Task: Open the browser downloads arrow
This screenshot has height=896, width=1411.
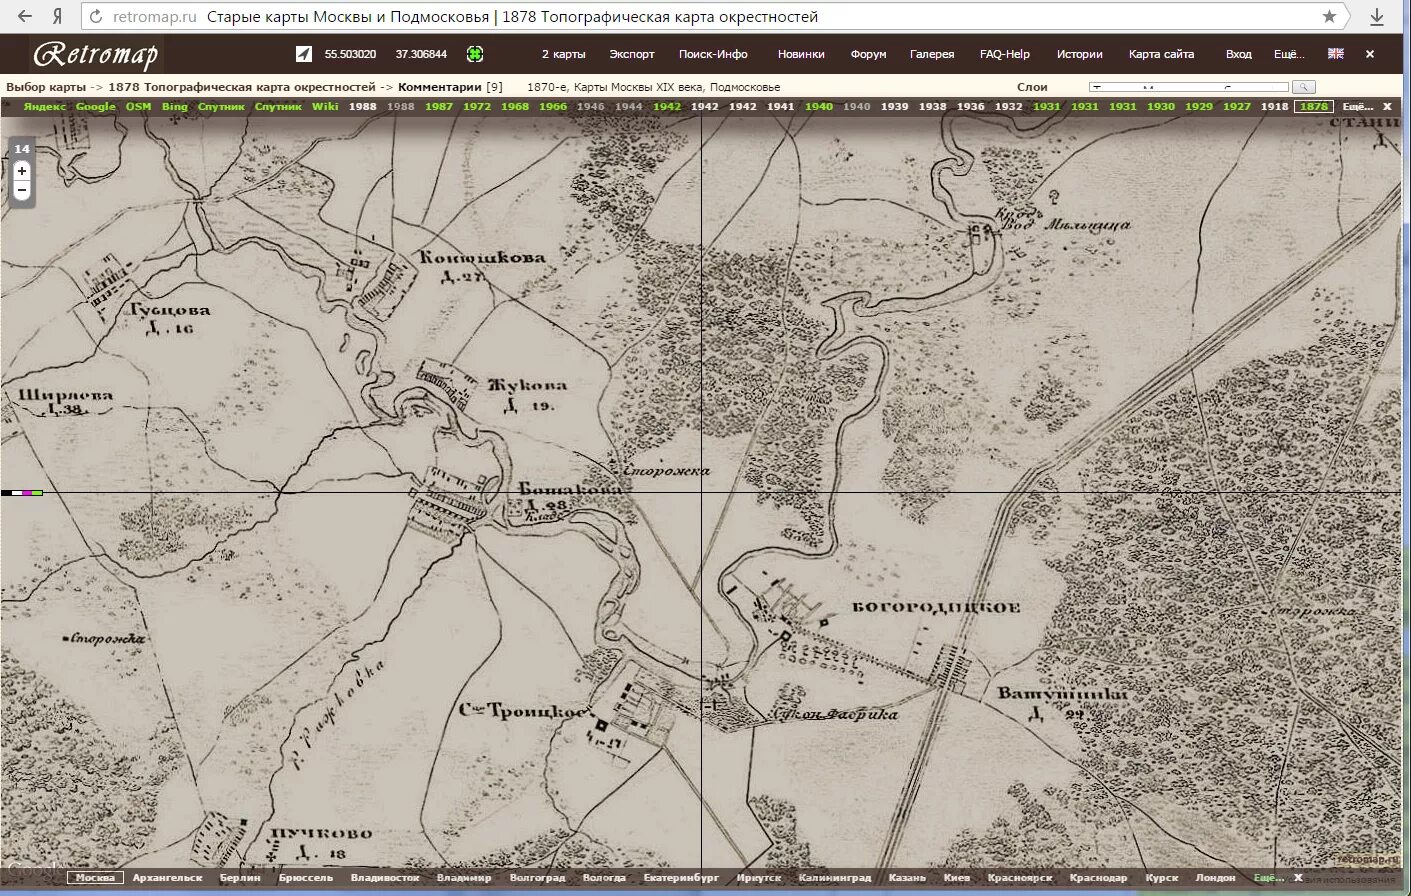Action: [x=1376, y=16]
